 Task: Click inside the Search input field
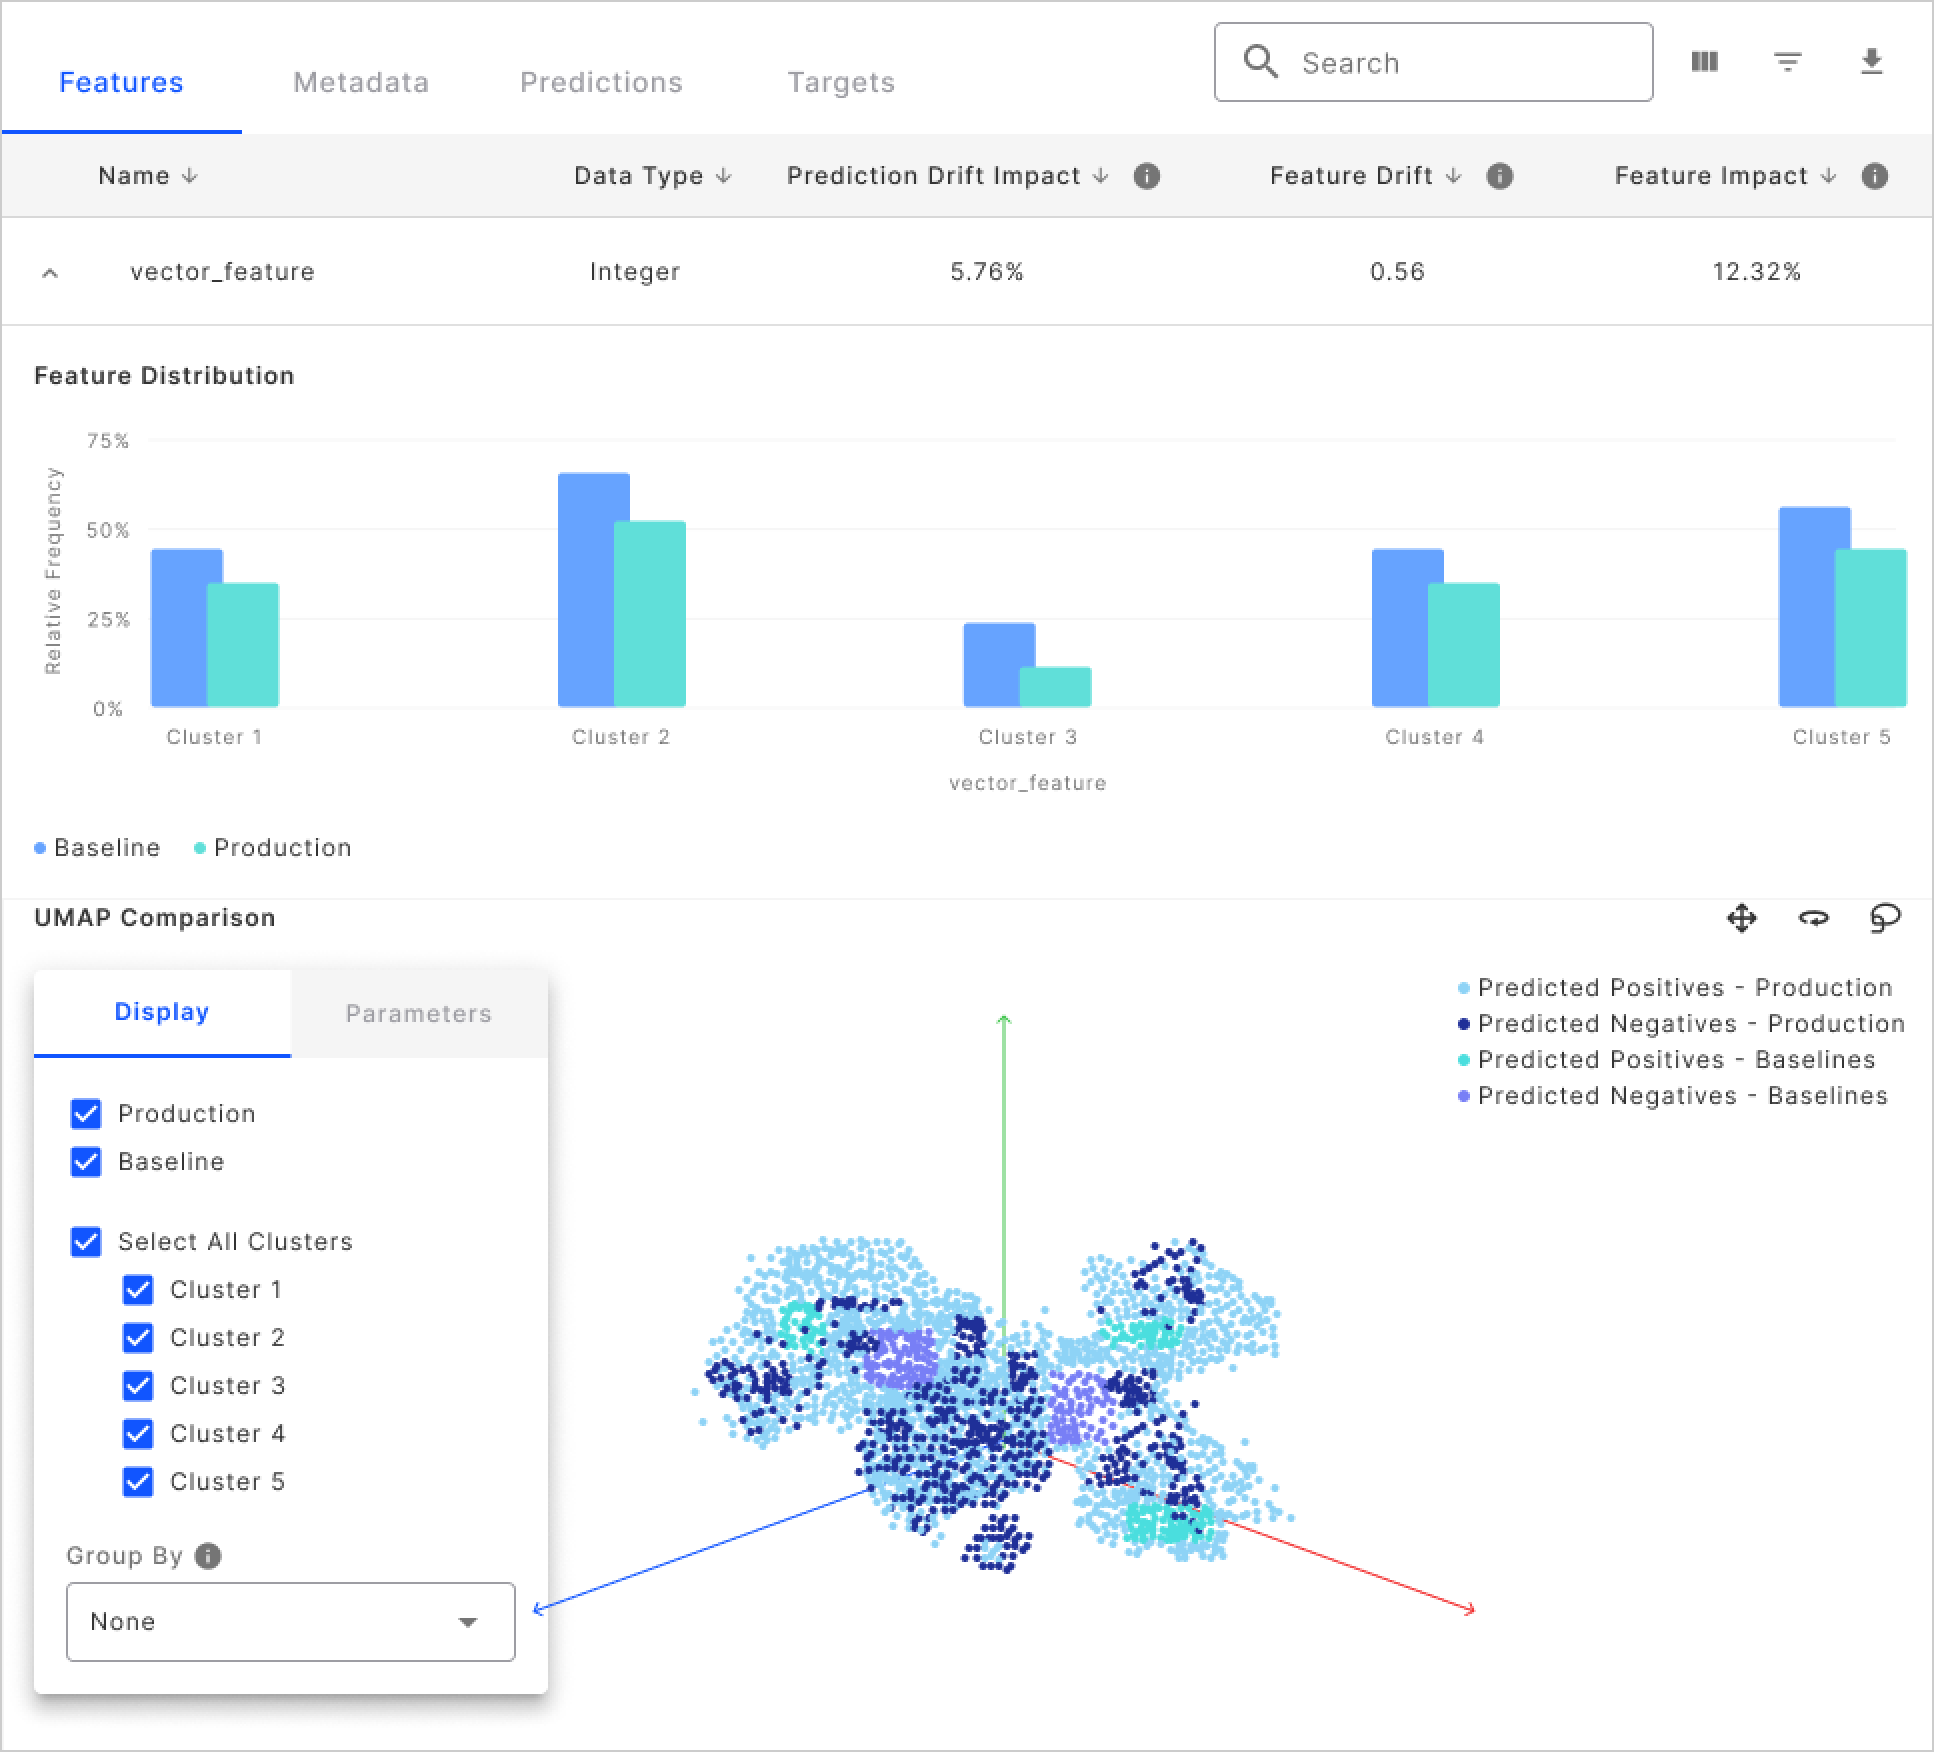pyautogui.click(x=1420, y=61)
